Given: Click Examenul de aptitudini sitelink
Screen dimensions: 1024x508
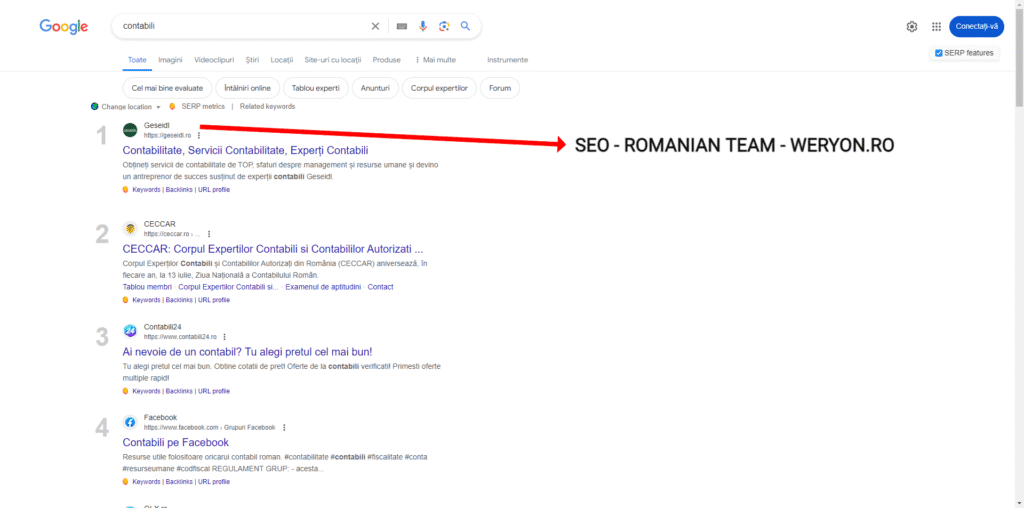Looking at the screenshot, I should 323,287.
